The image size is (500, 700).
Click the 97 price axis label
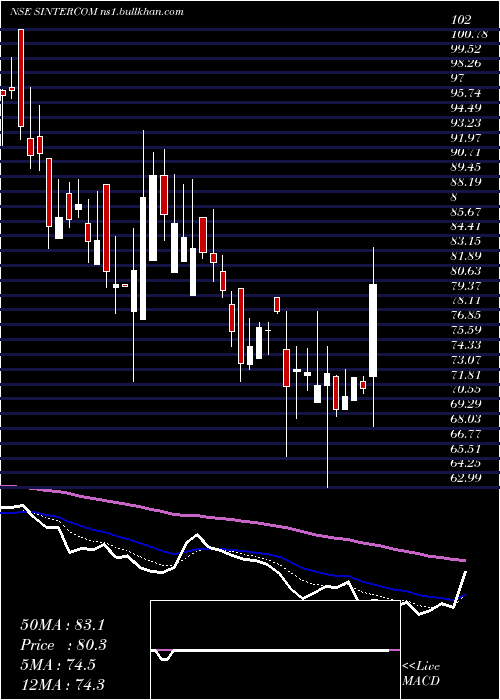458,78
